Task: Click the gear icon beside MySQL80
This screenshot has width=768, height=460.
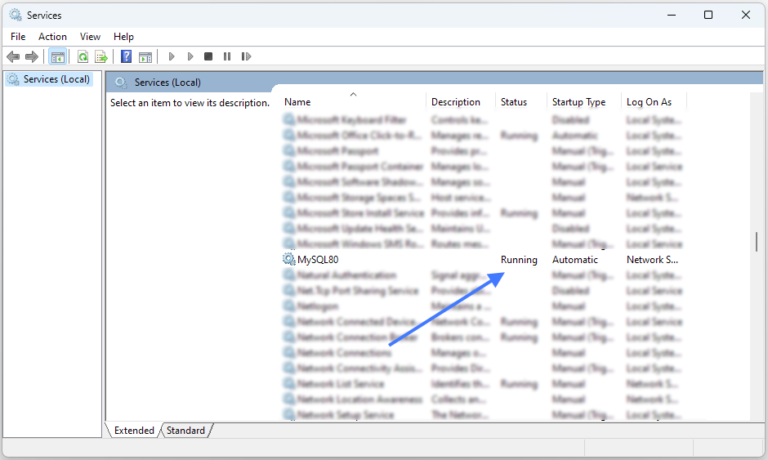Action: pos(289,259)
